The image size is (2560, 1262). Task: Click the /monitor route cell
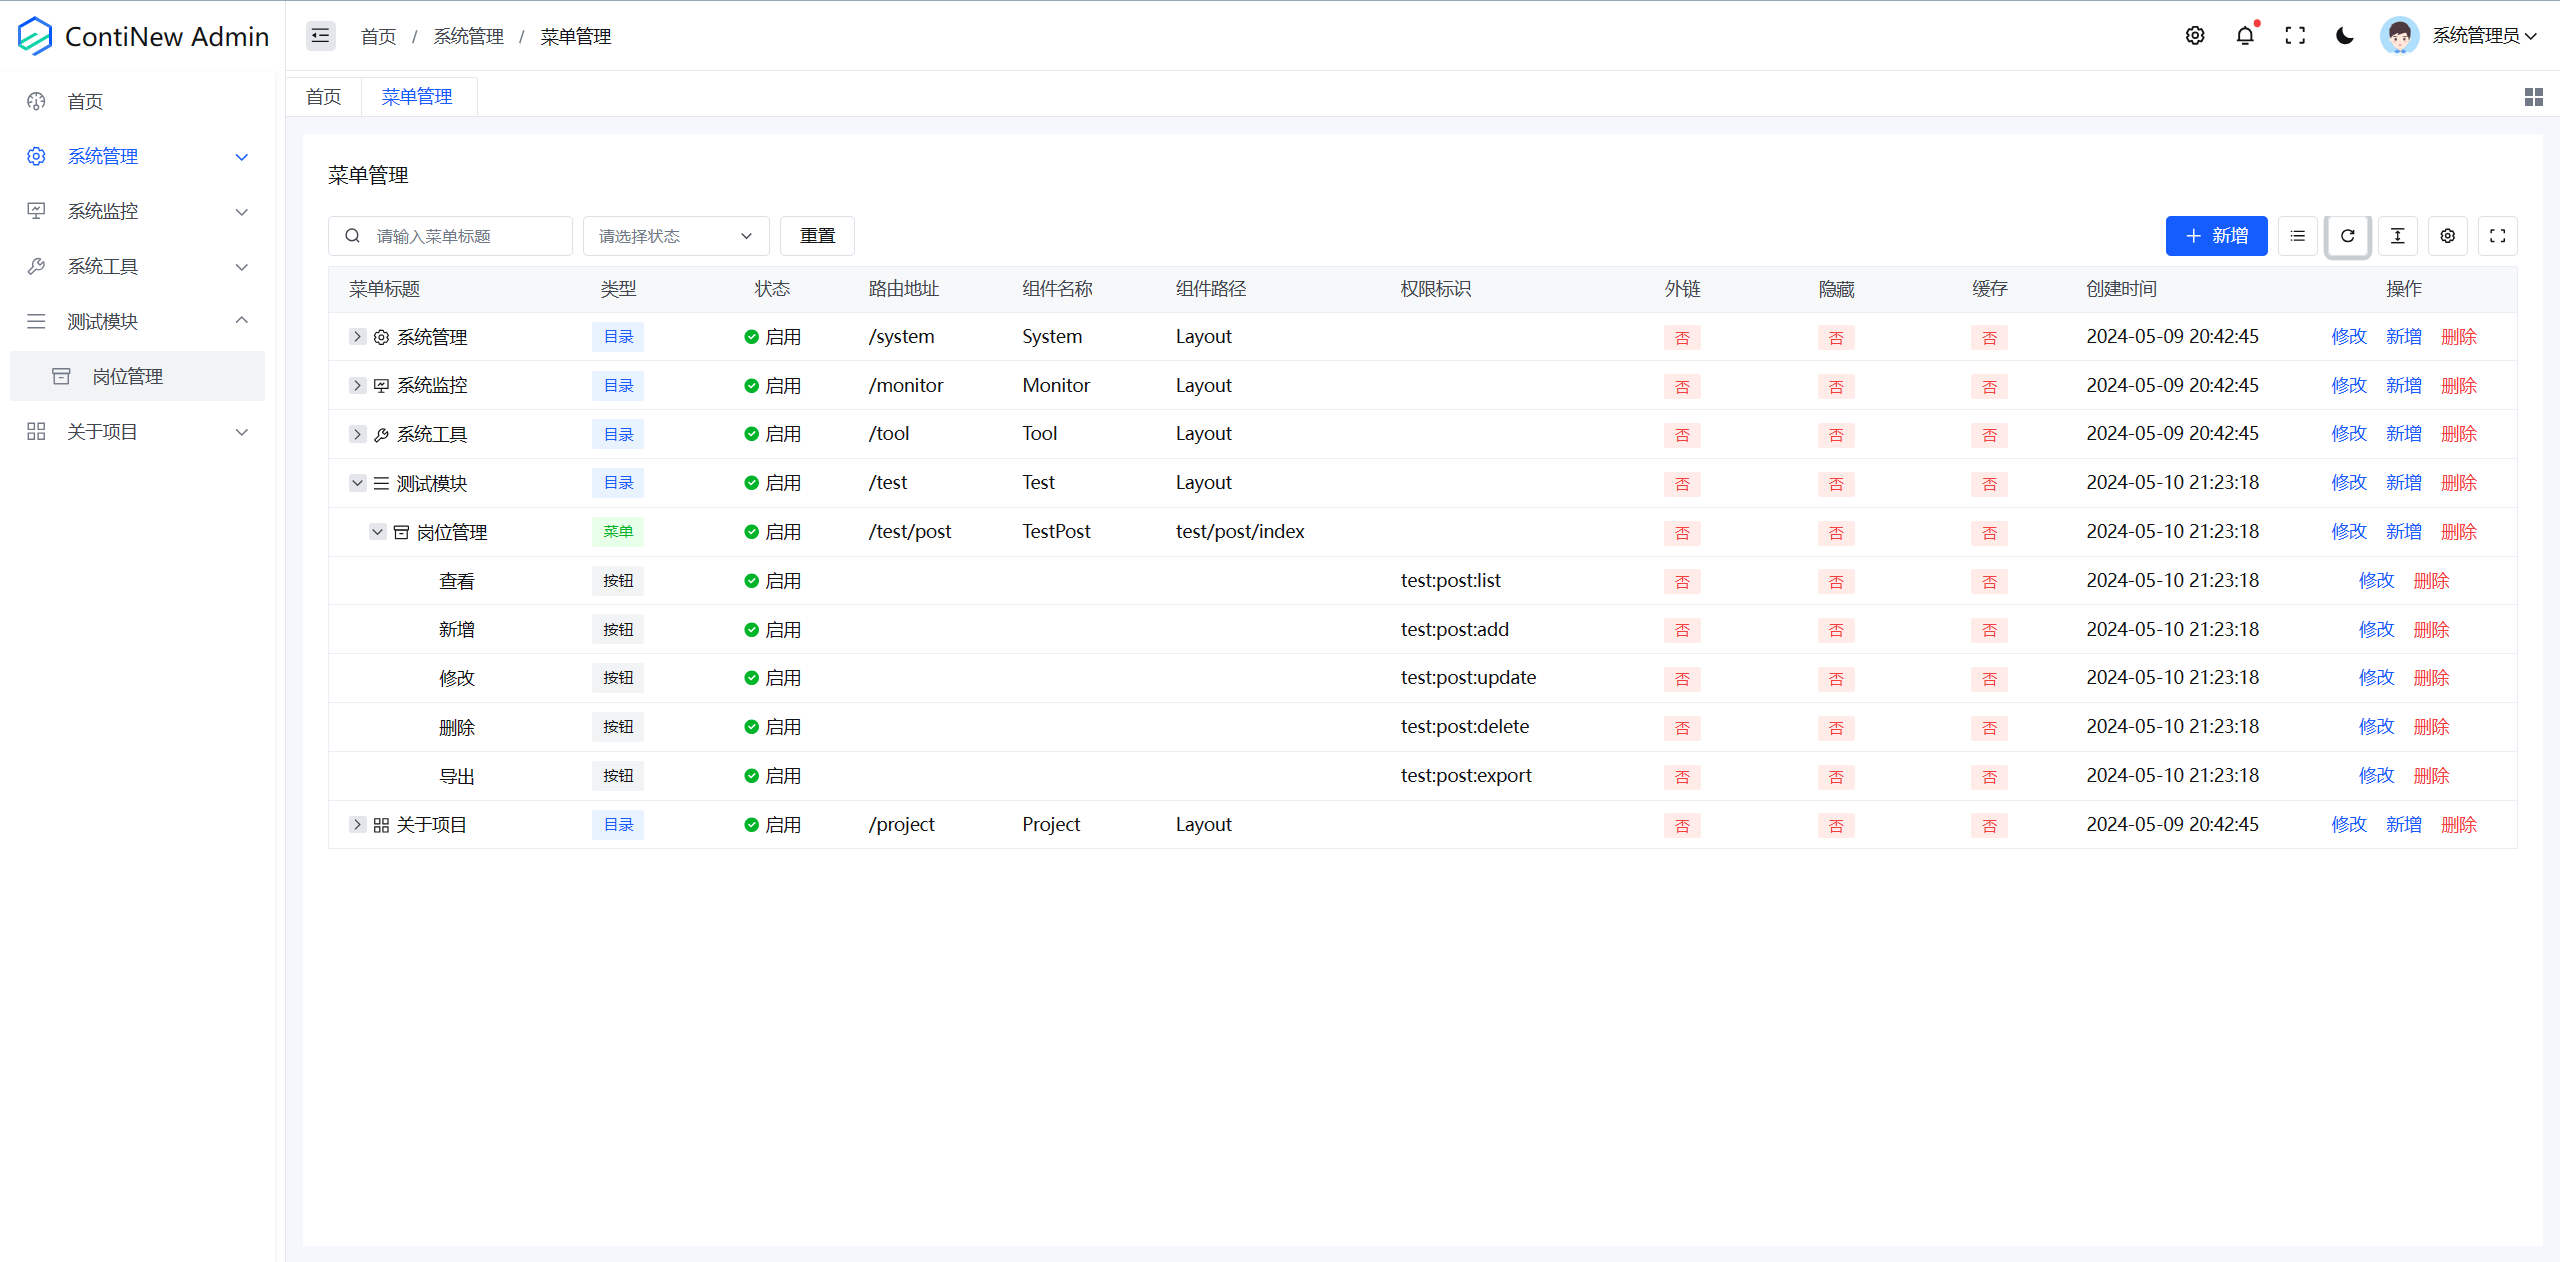(x=906, y=385)
